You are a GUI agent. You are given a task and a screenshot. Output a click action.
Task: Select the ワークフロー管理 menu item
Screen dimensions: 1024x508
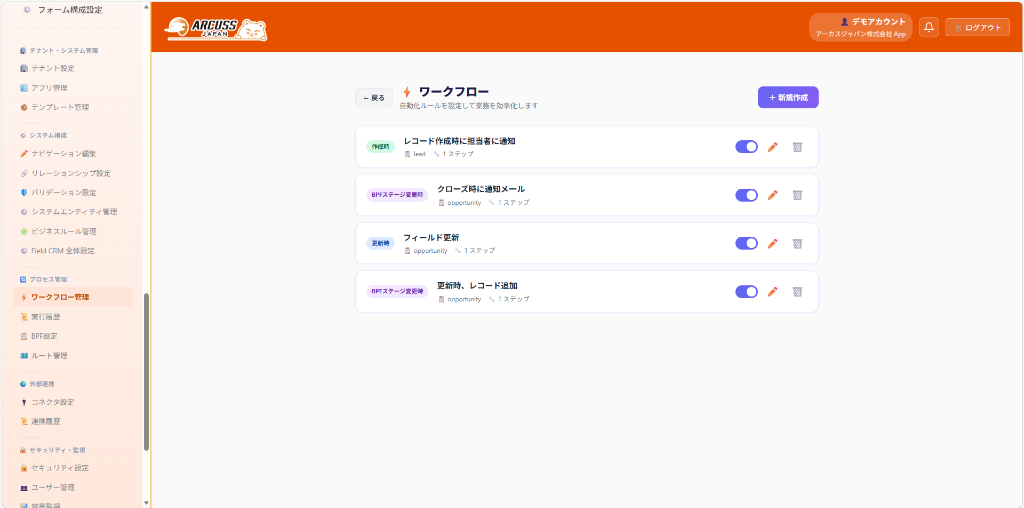tap(72, 297)
